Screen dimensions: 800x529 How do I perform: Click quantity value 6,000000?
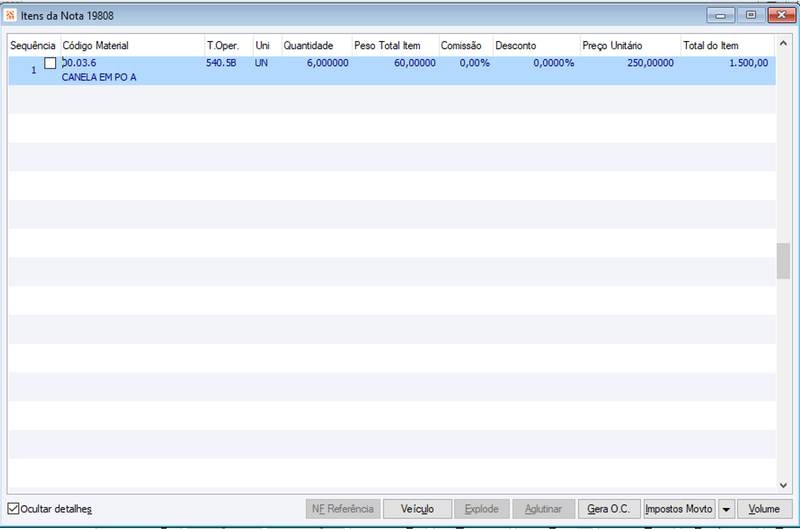(328, 63)
